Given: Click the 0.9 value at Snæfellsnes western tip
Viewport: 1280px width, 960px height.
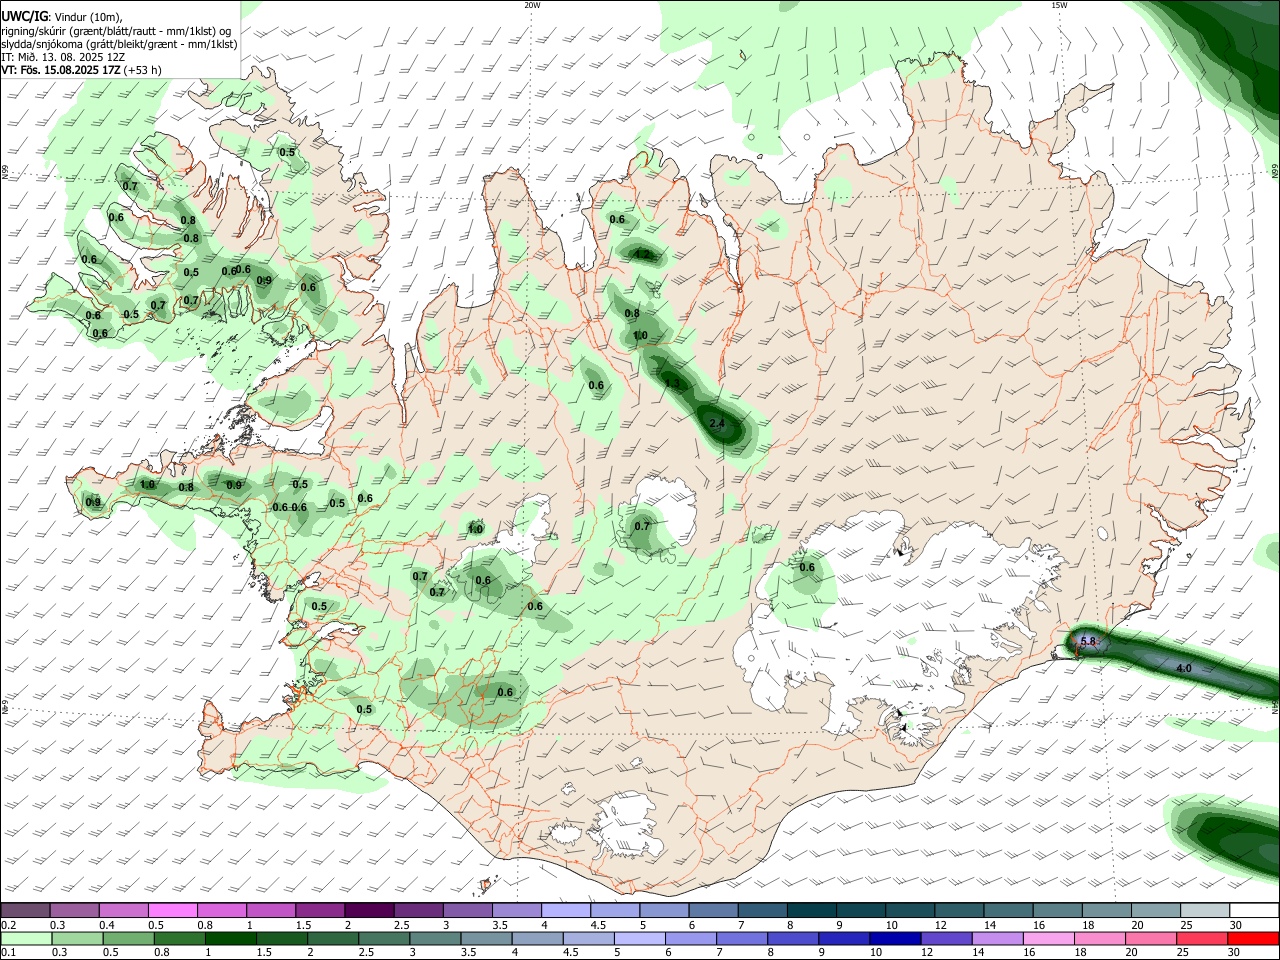Looking at the screenshot, I should tap(93, 502).
